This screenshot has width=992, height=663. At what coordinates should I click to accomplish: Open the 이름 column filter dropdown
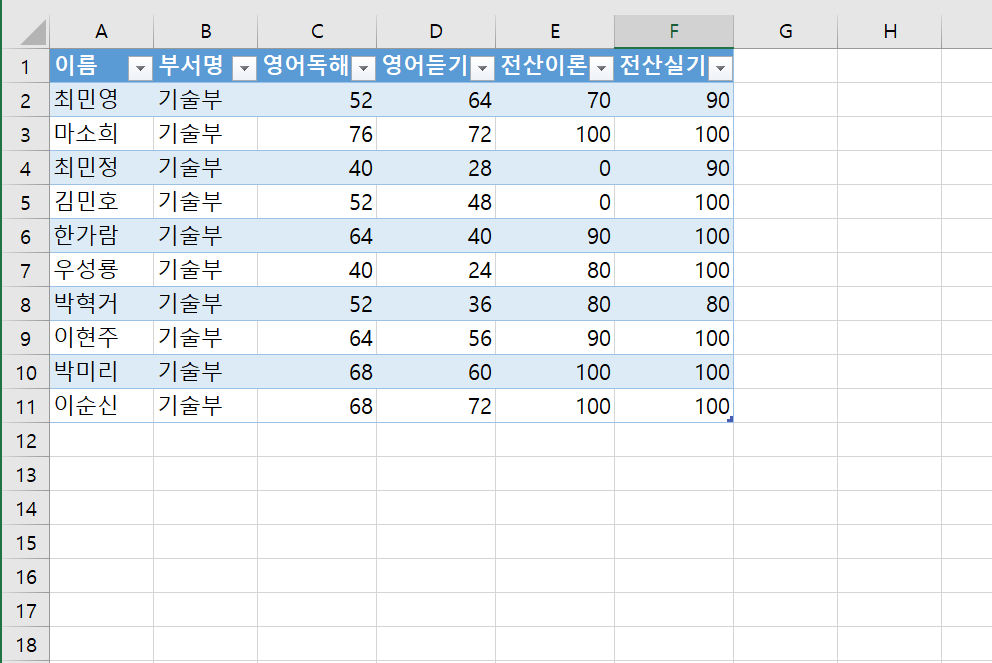(141, 68)
